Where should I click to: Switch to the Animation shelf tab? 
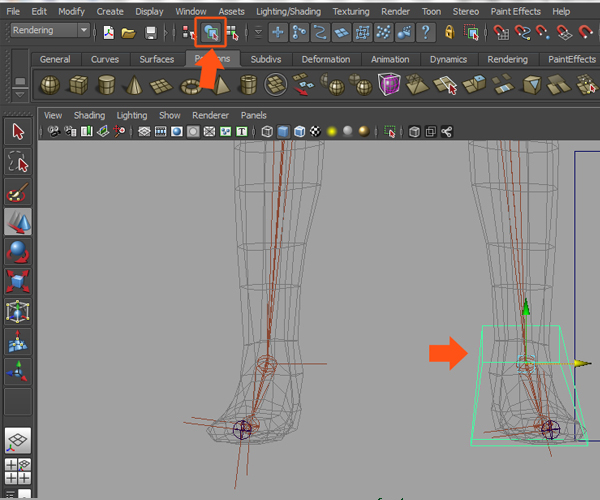[x=390, y=59]
